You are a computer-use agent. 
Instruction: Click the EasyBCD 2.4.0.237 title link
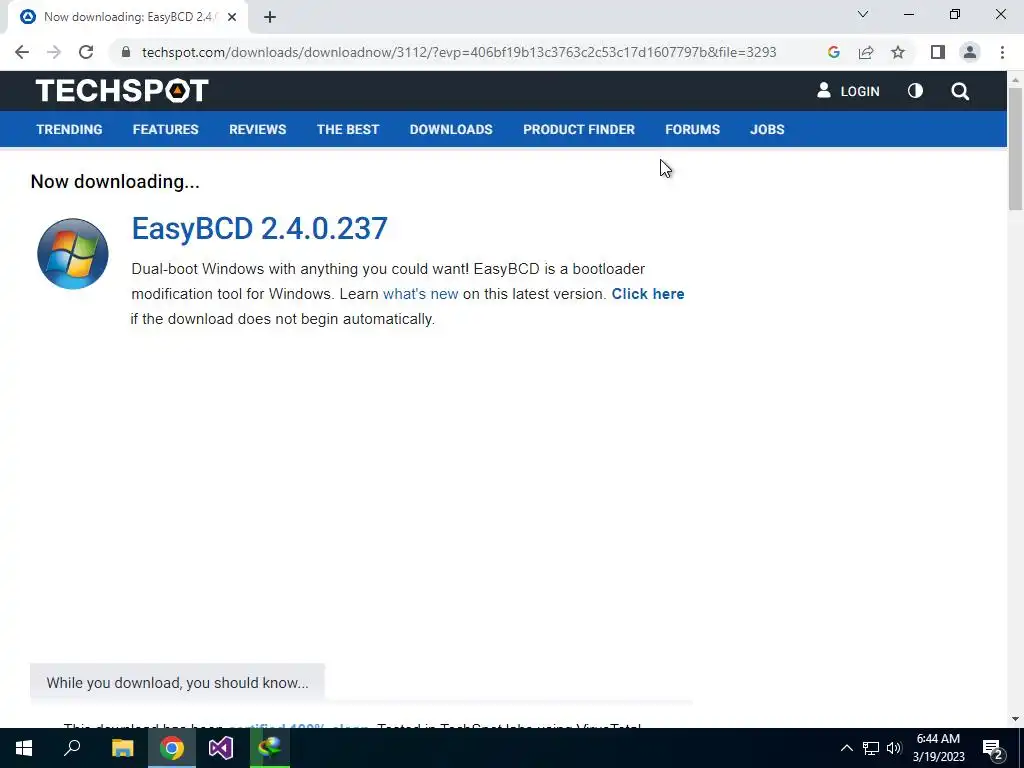259,229
